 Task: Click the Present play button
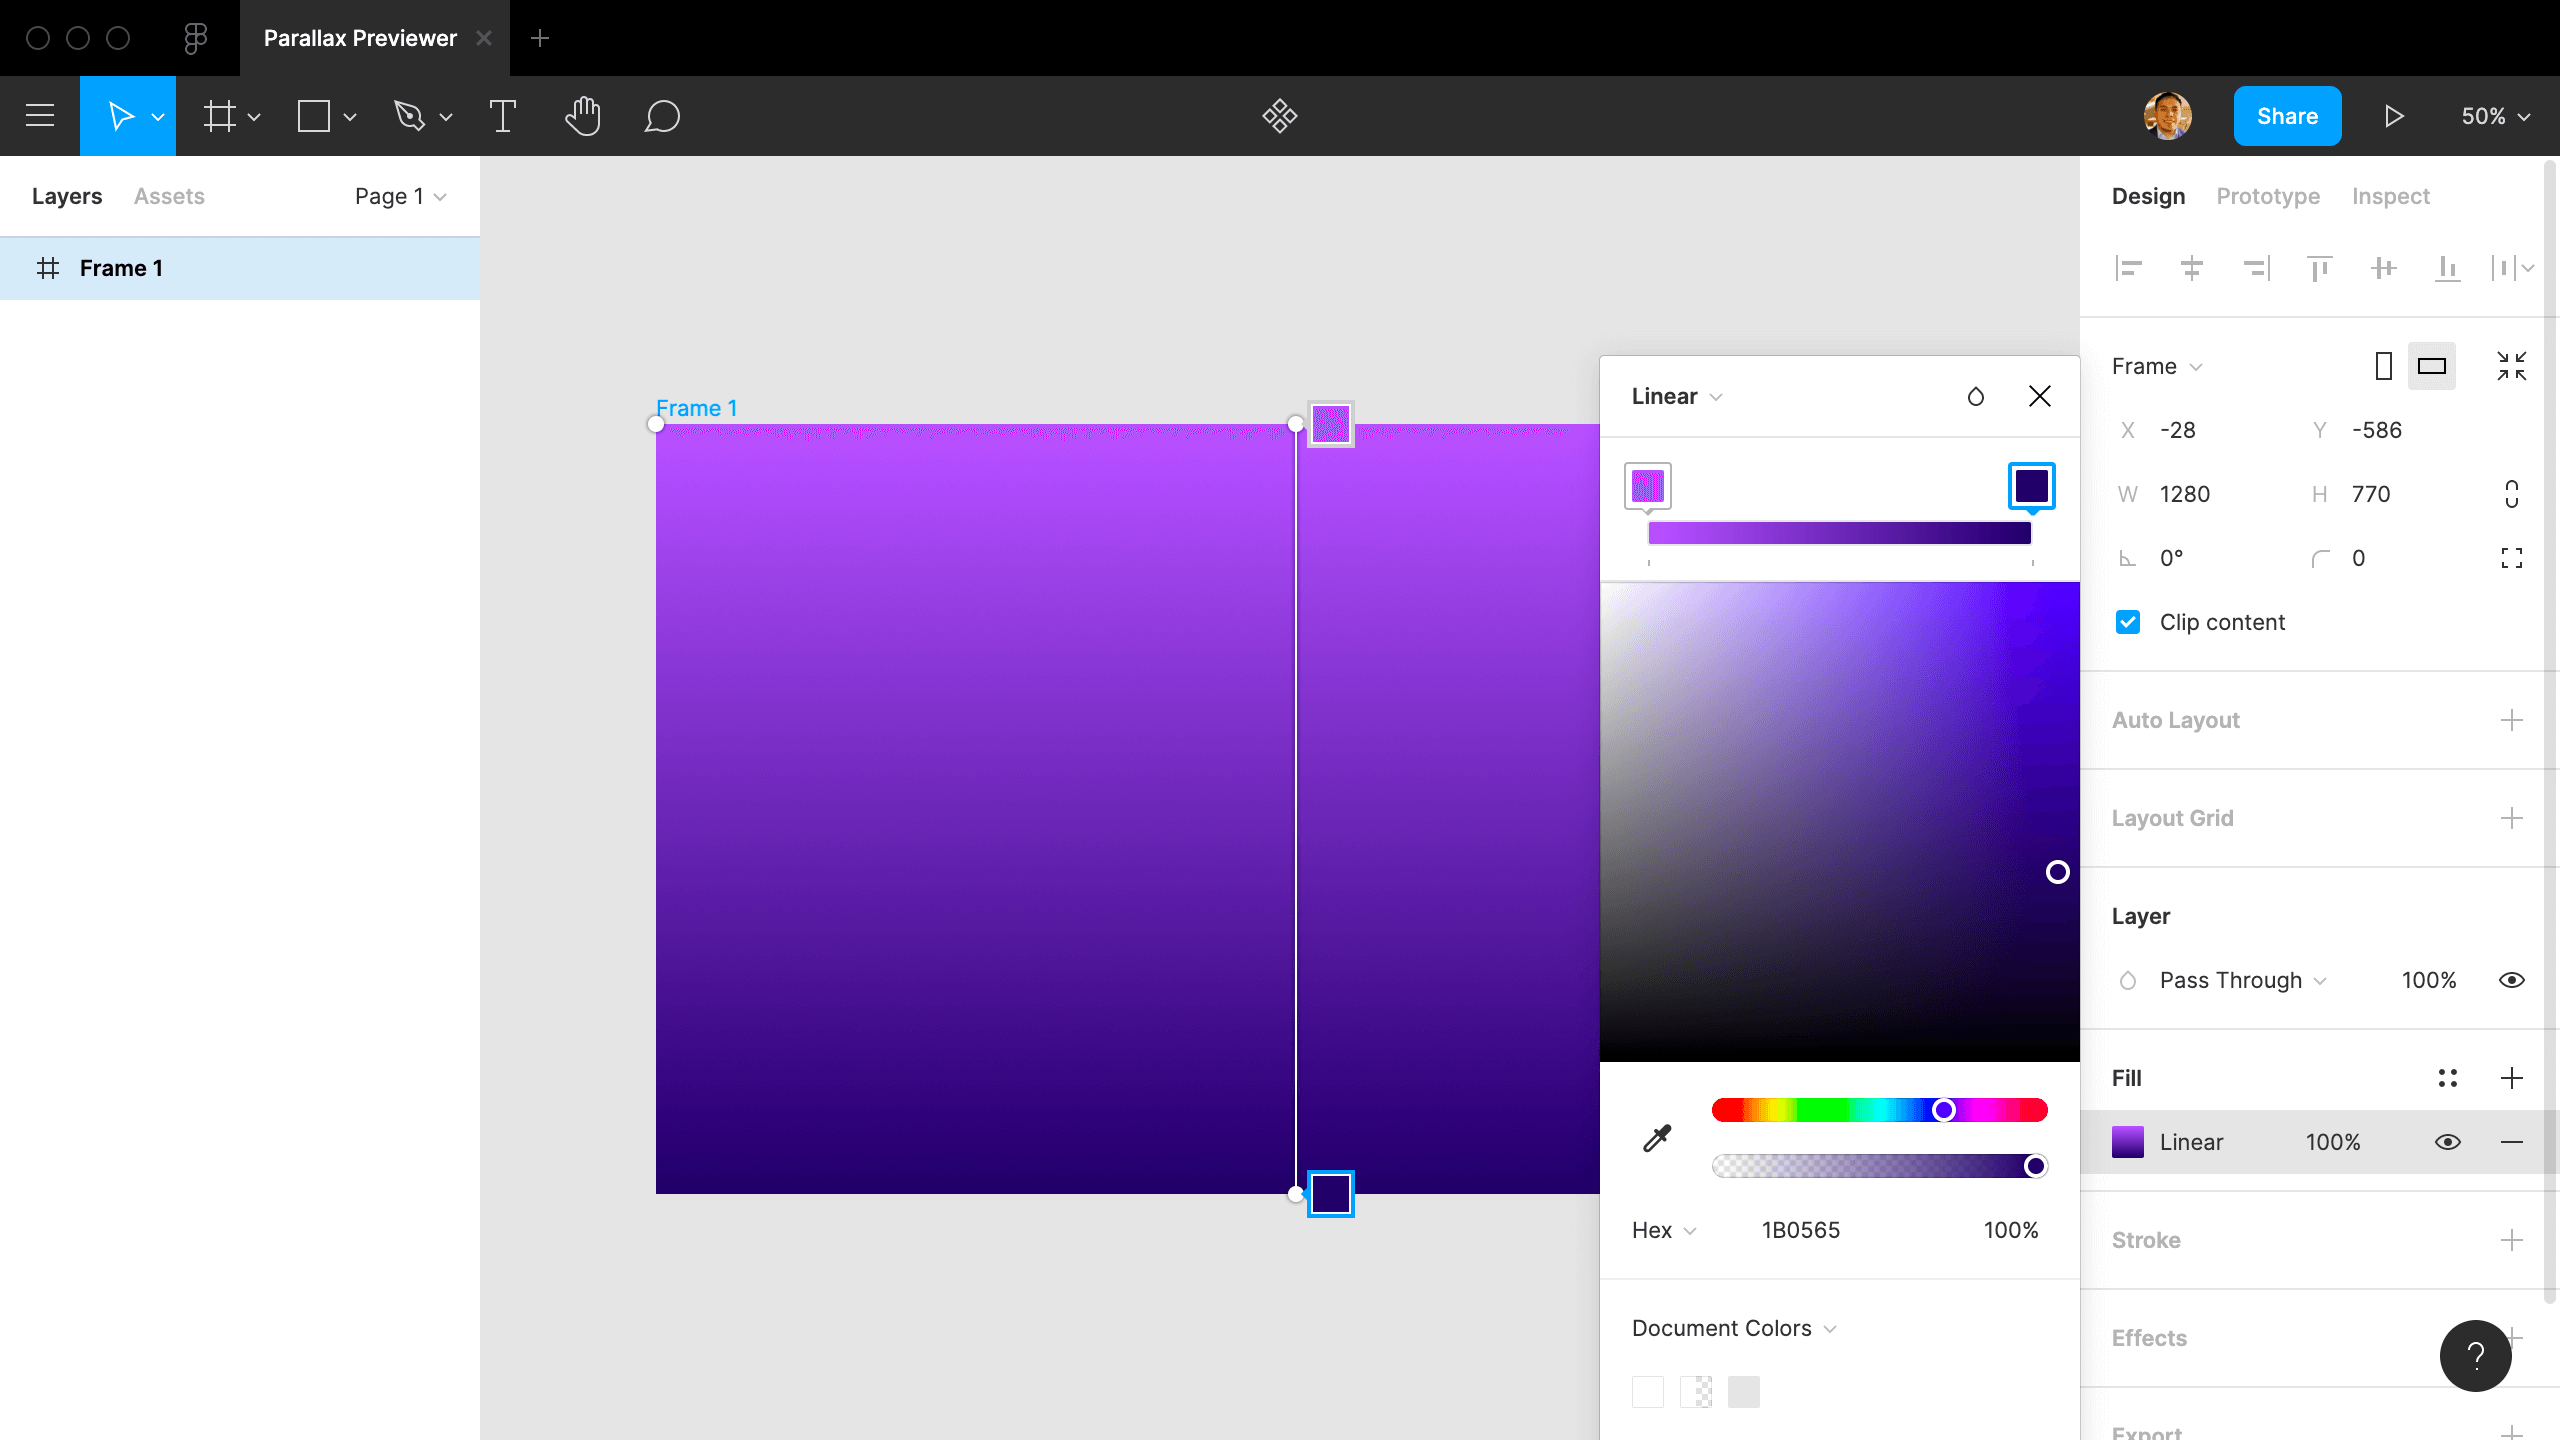coord(2393,116)
